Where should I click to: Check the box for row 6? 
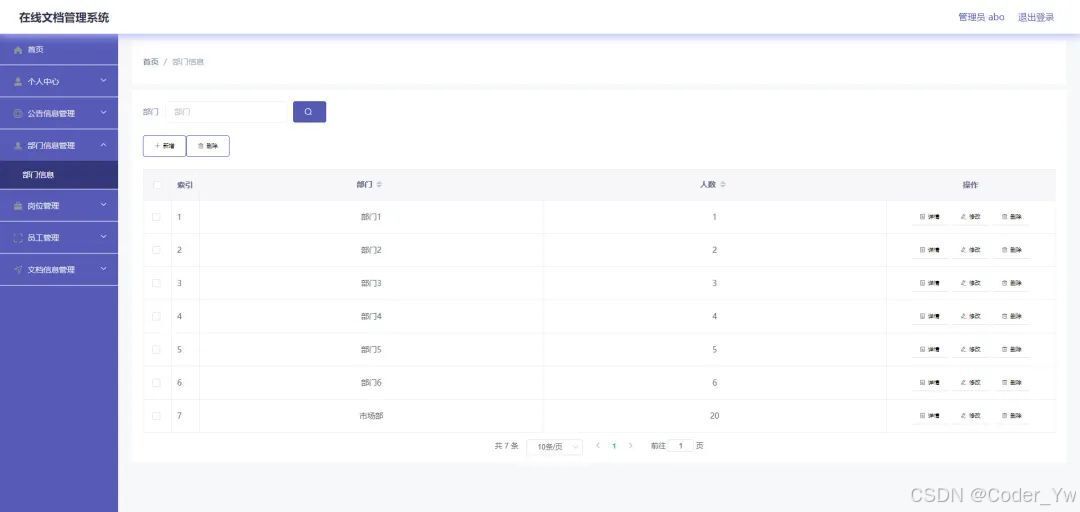point(156,382)
